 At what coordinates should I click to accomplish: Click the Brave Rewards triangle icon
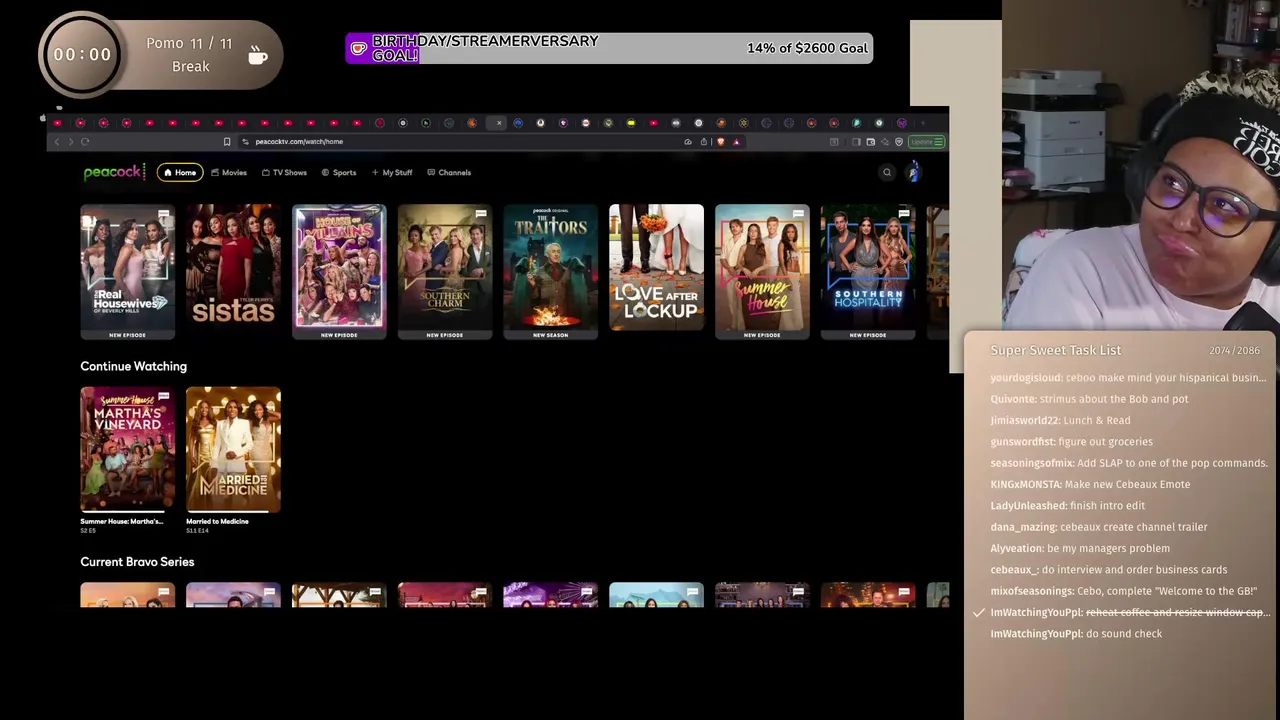(736, 142)
